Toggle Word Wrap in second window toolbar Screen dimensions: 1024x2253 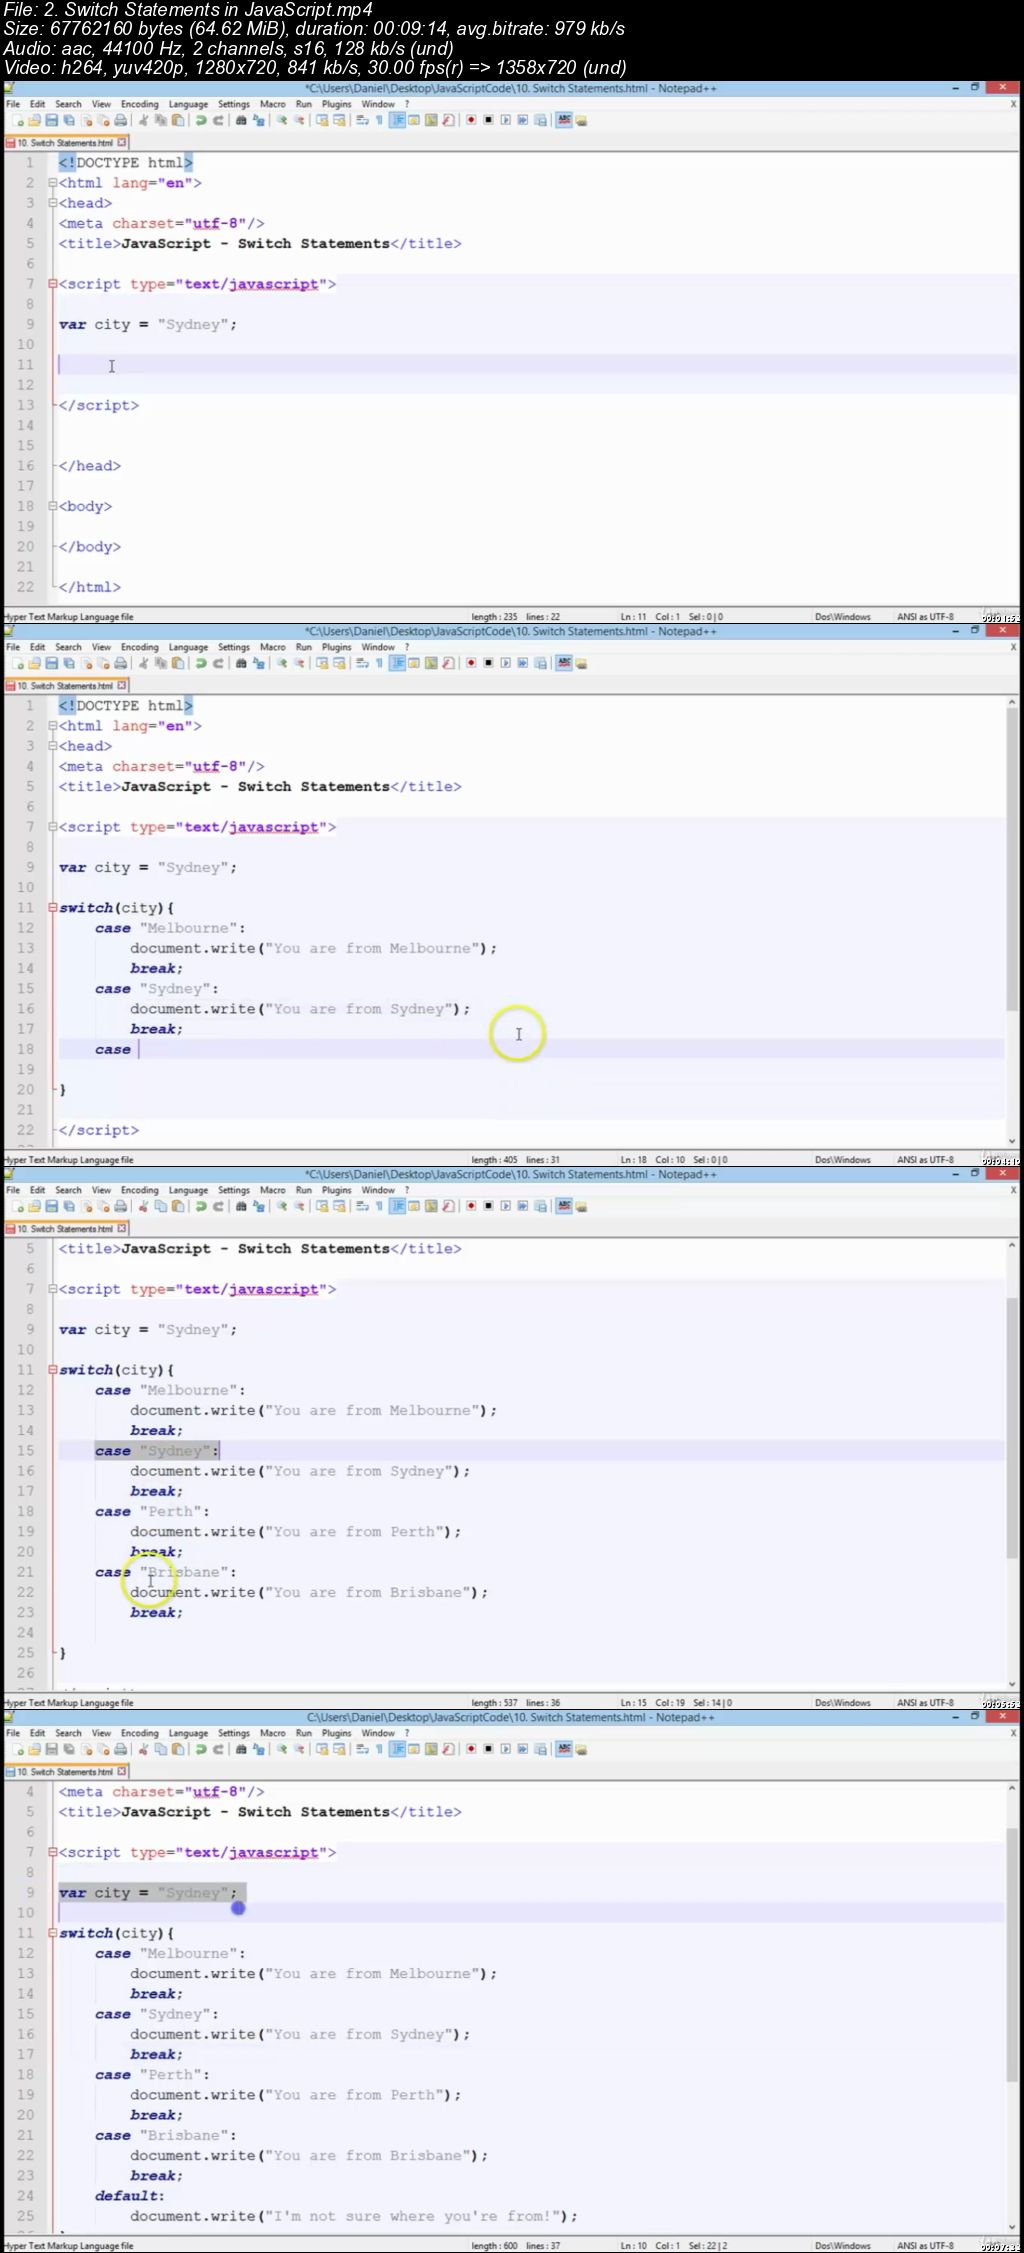point(362,663)
